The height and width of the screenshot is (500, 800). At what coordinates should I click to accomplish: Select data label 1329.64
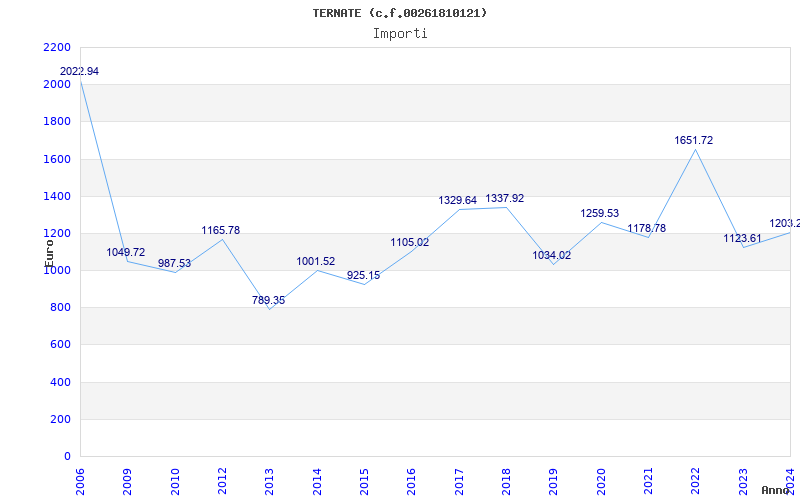(457, 201)
